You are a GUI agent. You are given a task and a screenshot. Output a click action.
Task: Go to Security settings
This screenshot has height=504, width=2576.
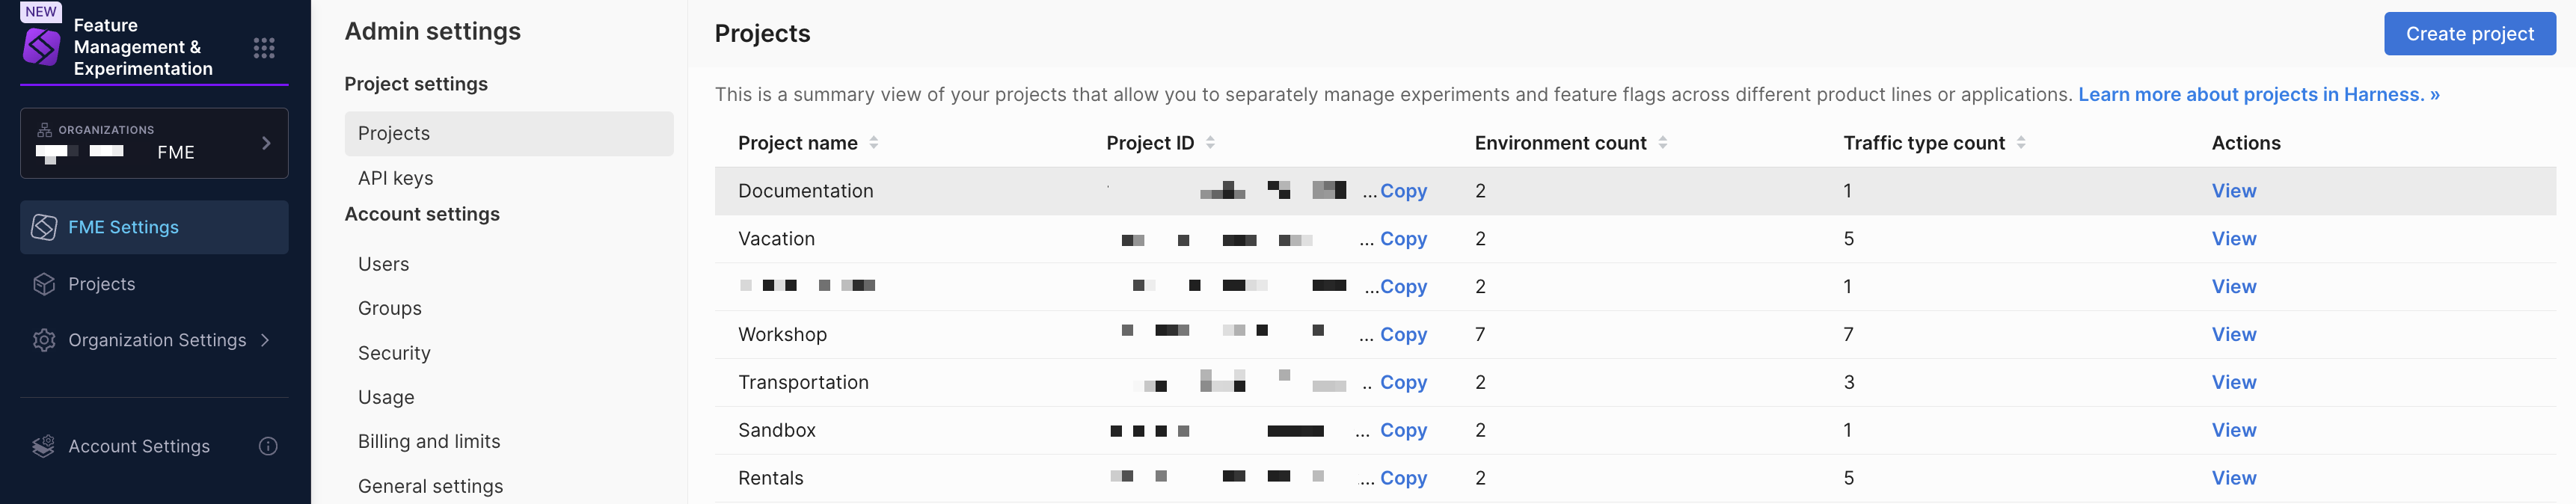coord(394,353)
